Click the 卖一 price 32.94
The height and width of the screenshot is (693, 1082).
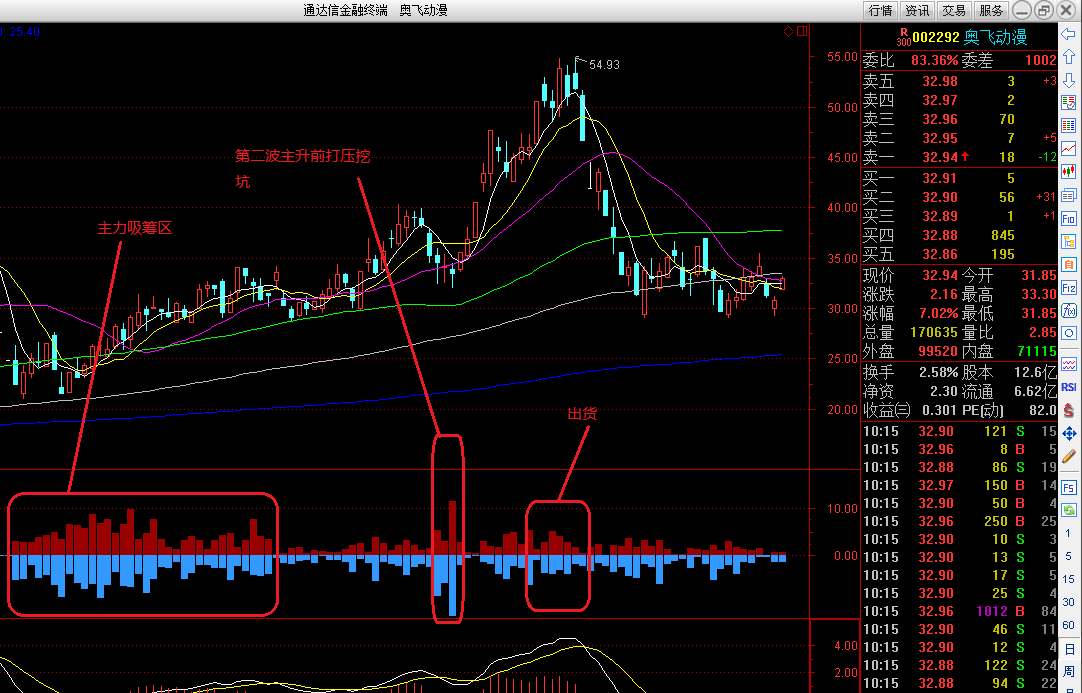940,157
